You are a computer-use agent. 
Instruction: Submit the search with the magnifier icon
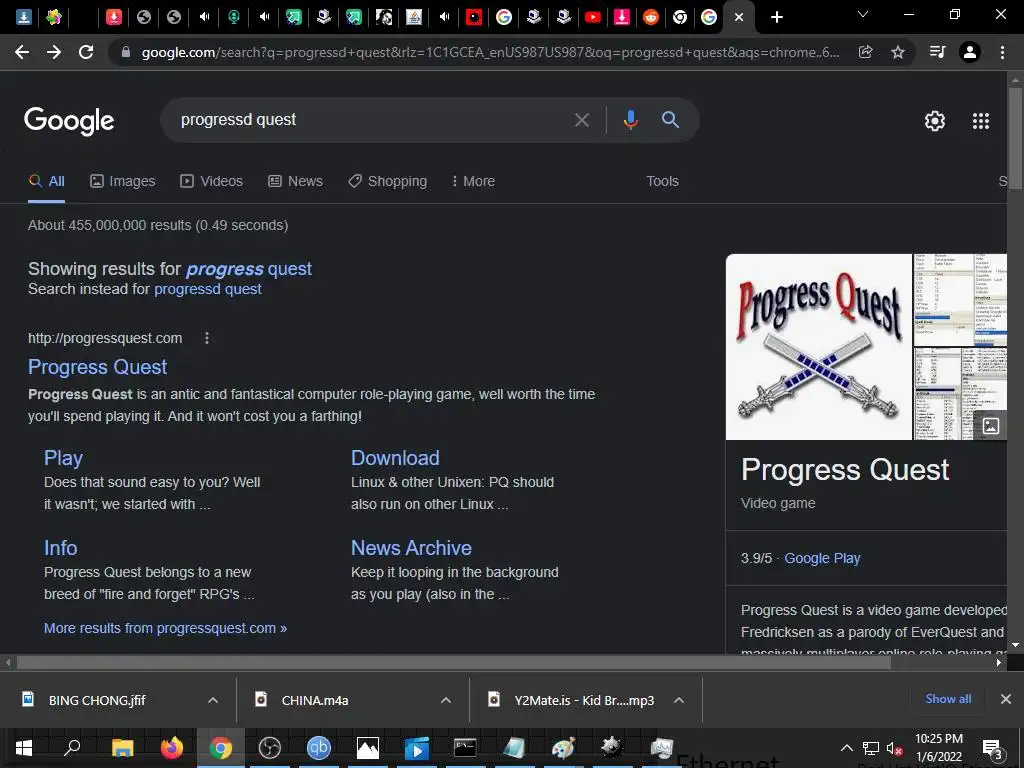point(670,120)
